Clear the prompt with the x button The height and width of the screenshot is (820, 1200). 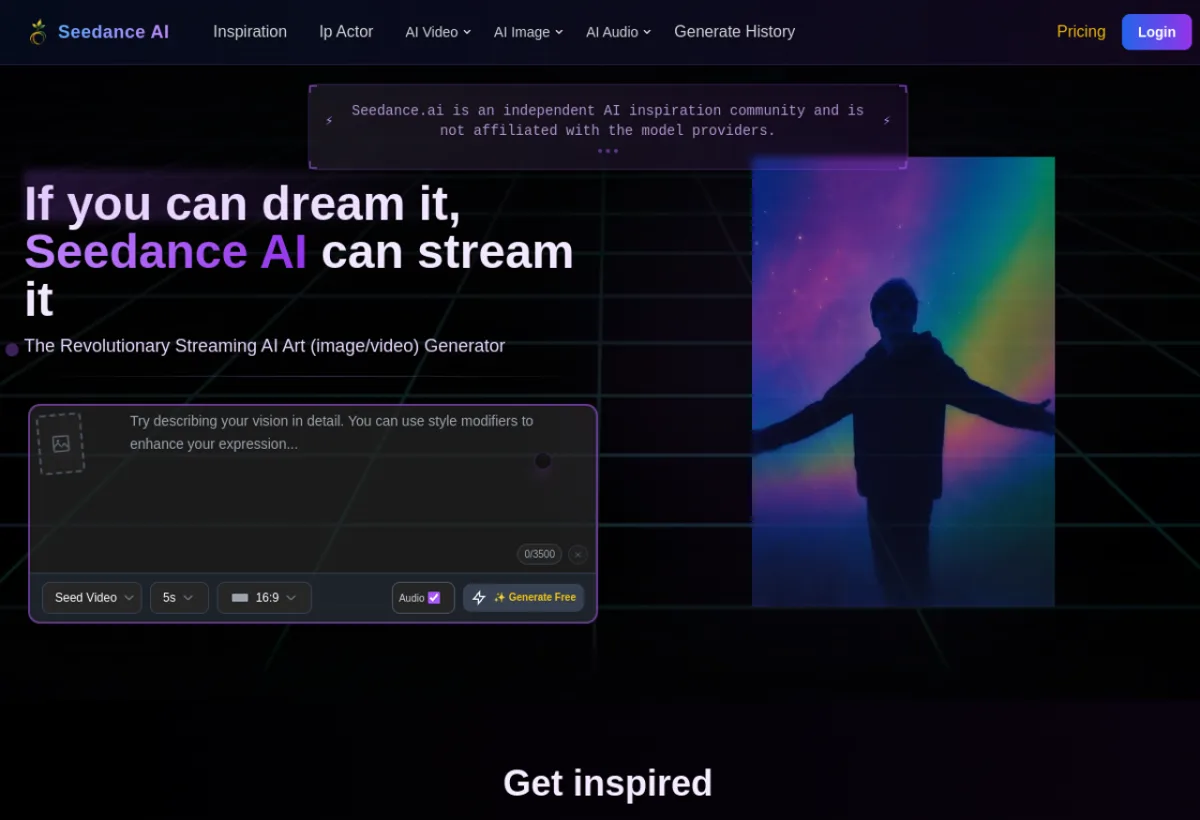pos(578,554)
